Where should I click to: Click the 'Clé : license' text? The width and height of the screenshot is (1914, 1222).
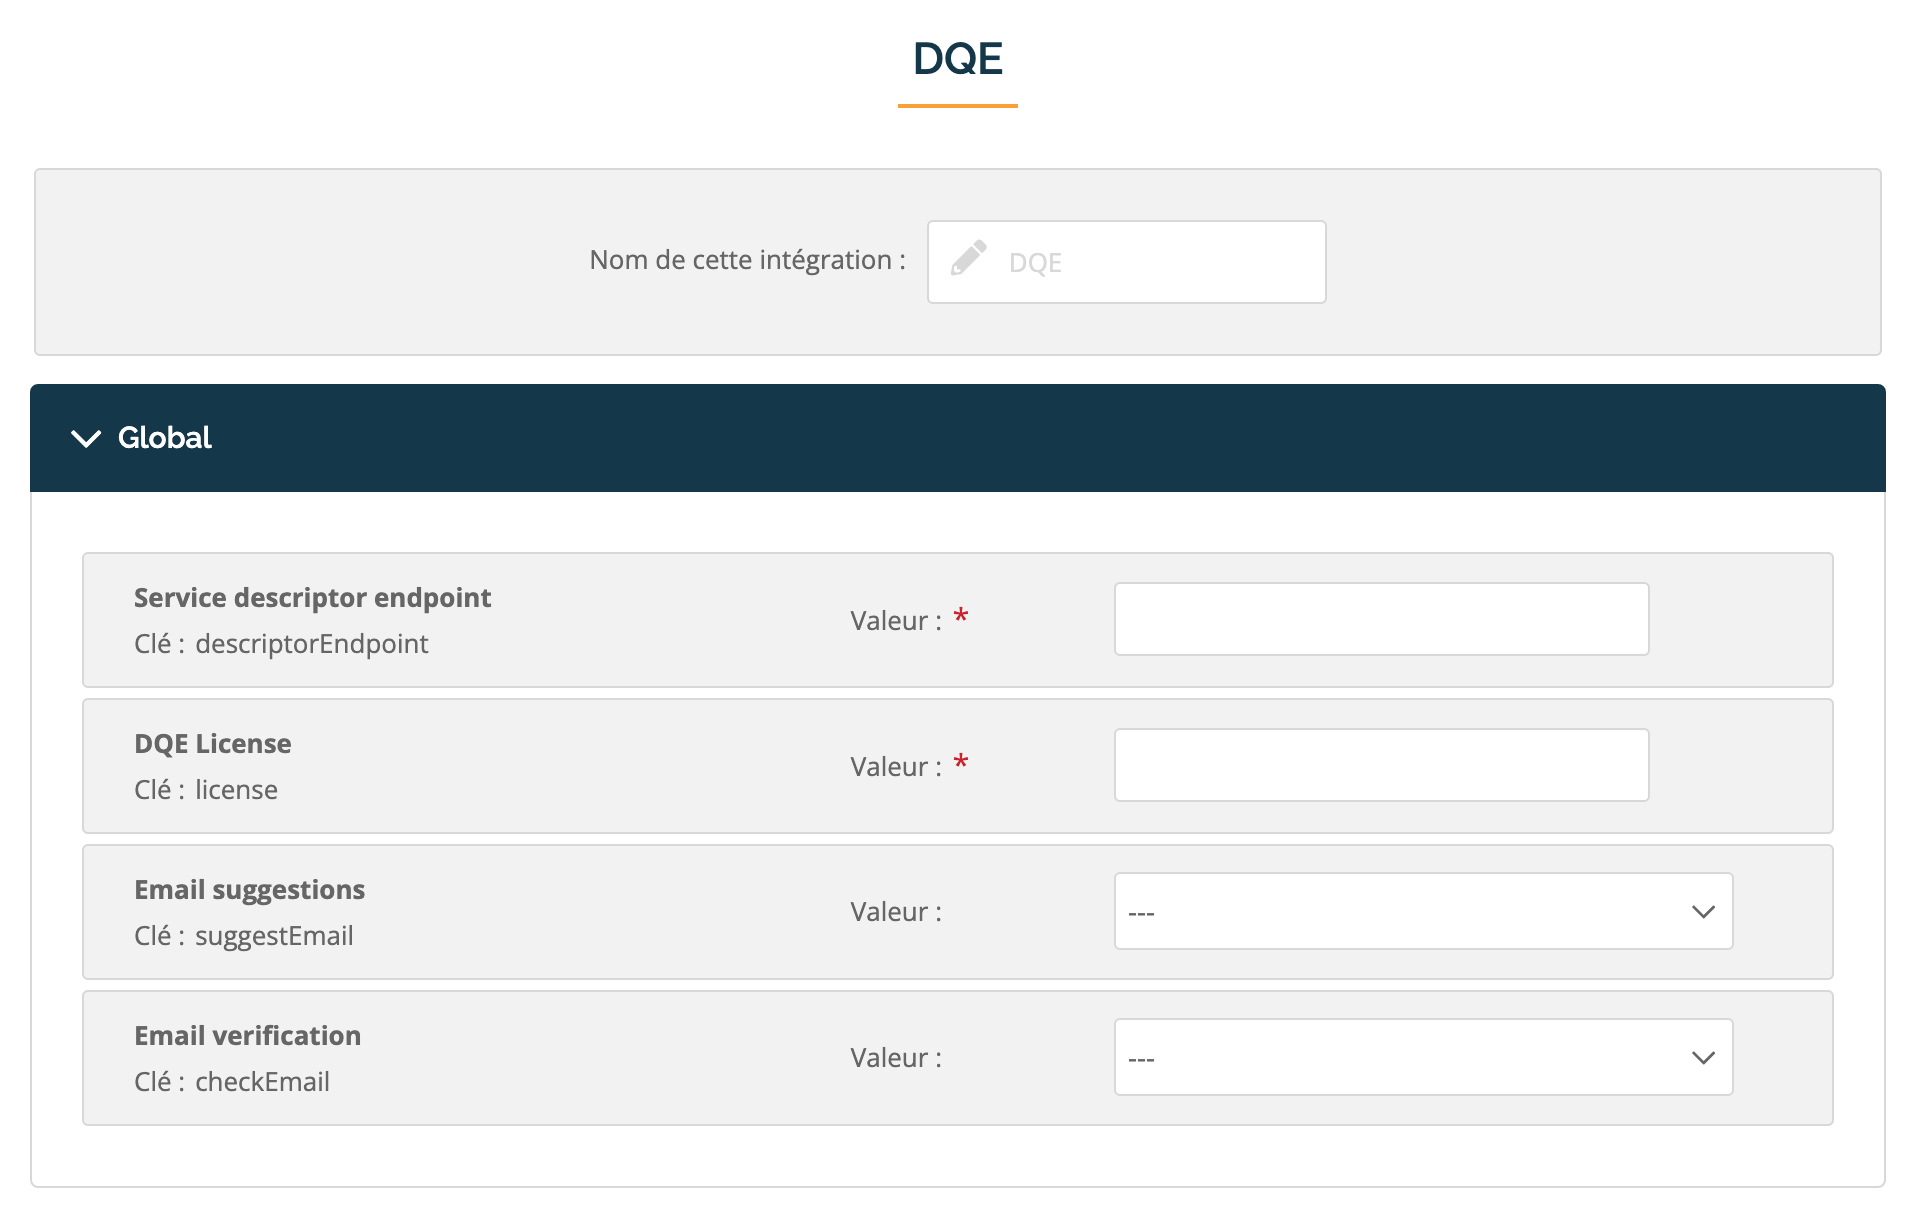click(x=206, y=790)
